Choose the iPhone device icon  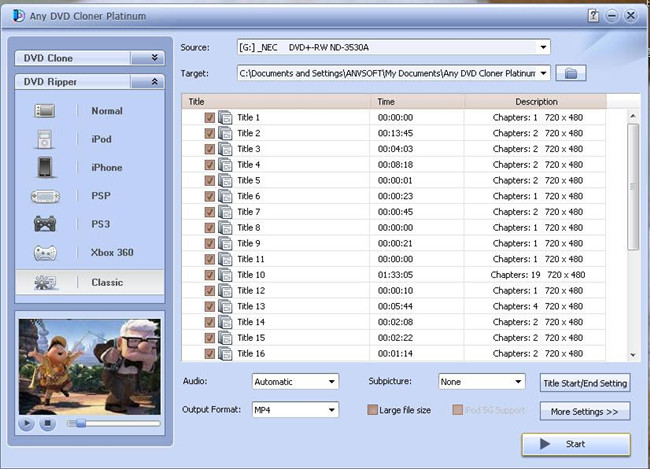(45, 168)
